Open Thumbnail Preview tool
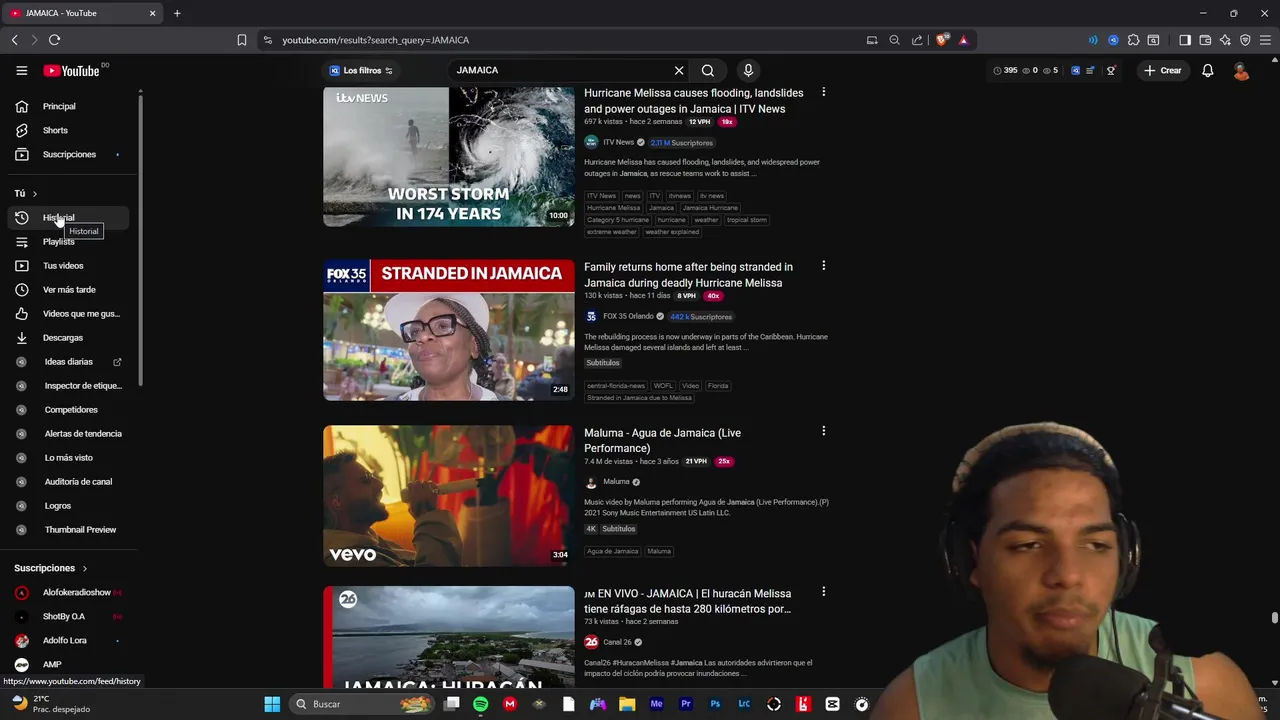This screenshot has width=1280, height=720. [x=70, y=529]
